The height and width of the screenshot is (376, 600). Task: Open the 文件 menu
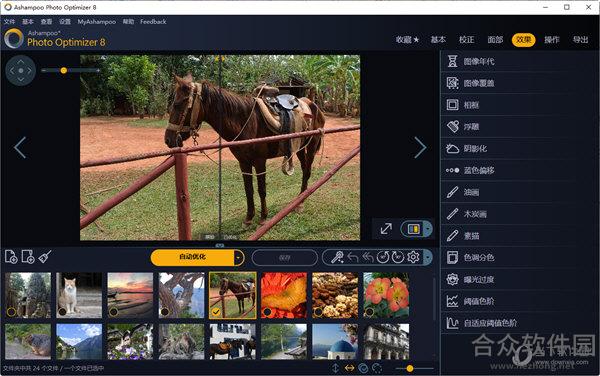coord(9,22)
